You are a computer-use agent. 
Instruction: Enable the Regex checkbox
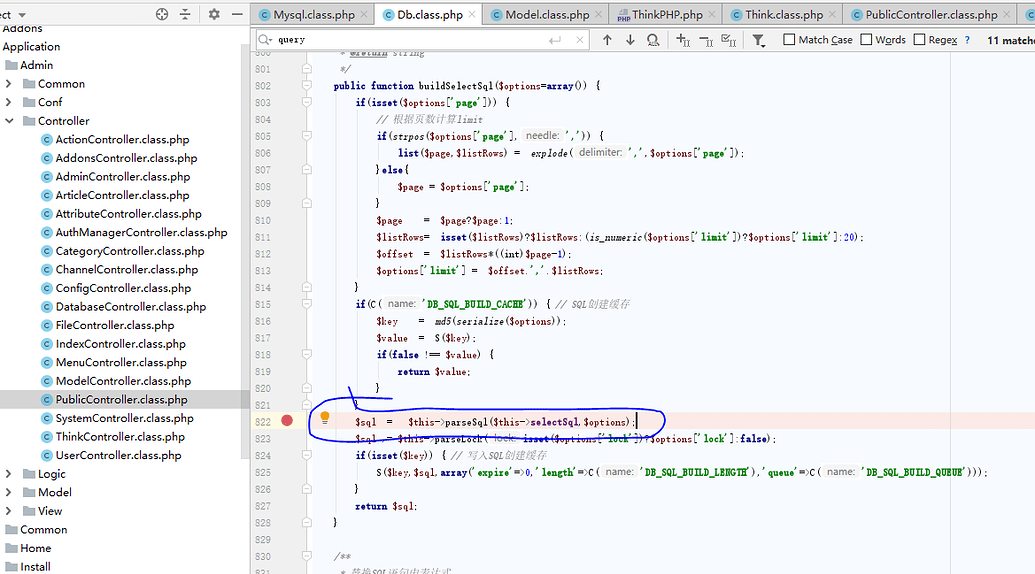pyautogui.click(x=919, y=40)
